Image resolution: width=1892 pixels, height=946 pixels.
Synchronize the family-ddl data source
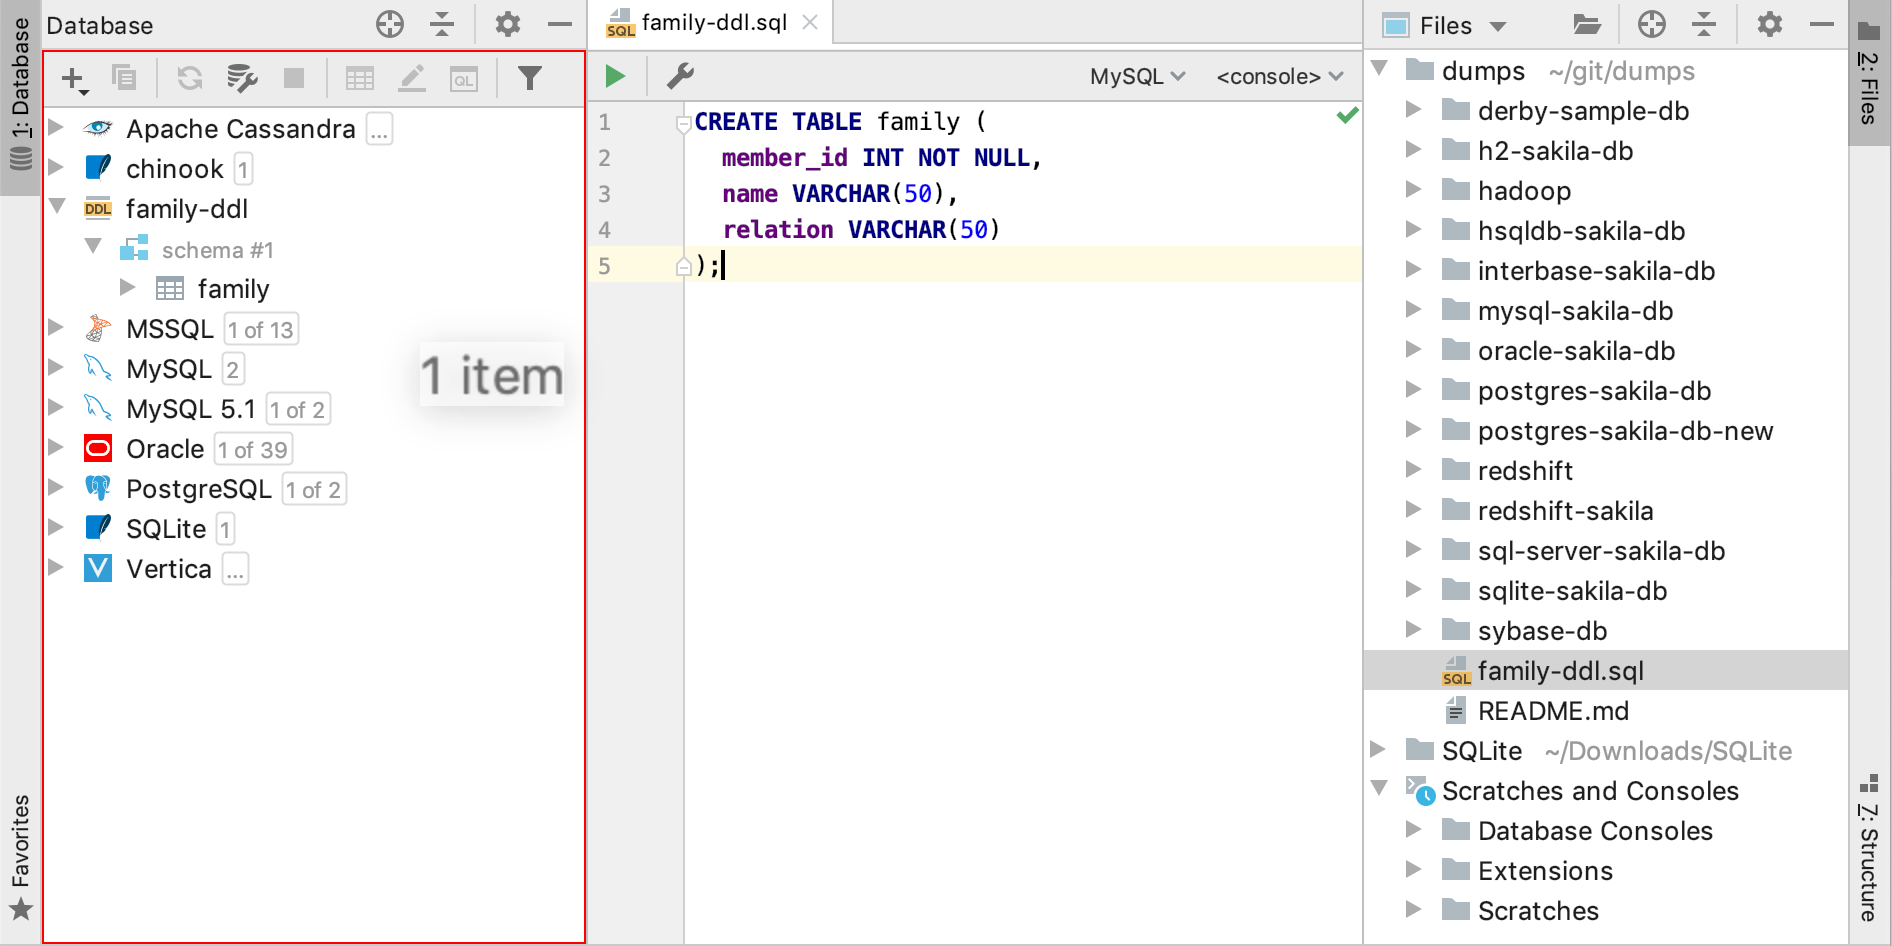tap(188, 76)
